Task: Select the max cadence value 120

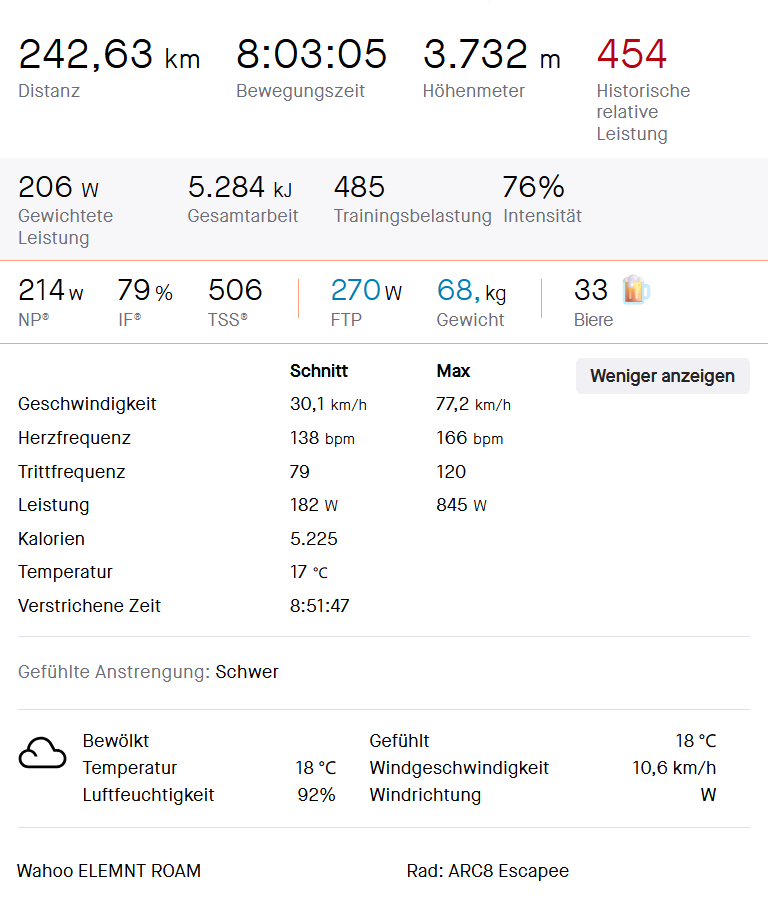Action: coord(451,472)
